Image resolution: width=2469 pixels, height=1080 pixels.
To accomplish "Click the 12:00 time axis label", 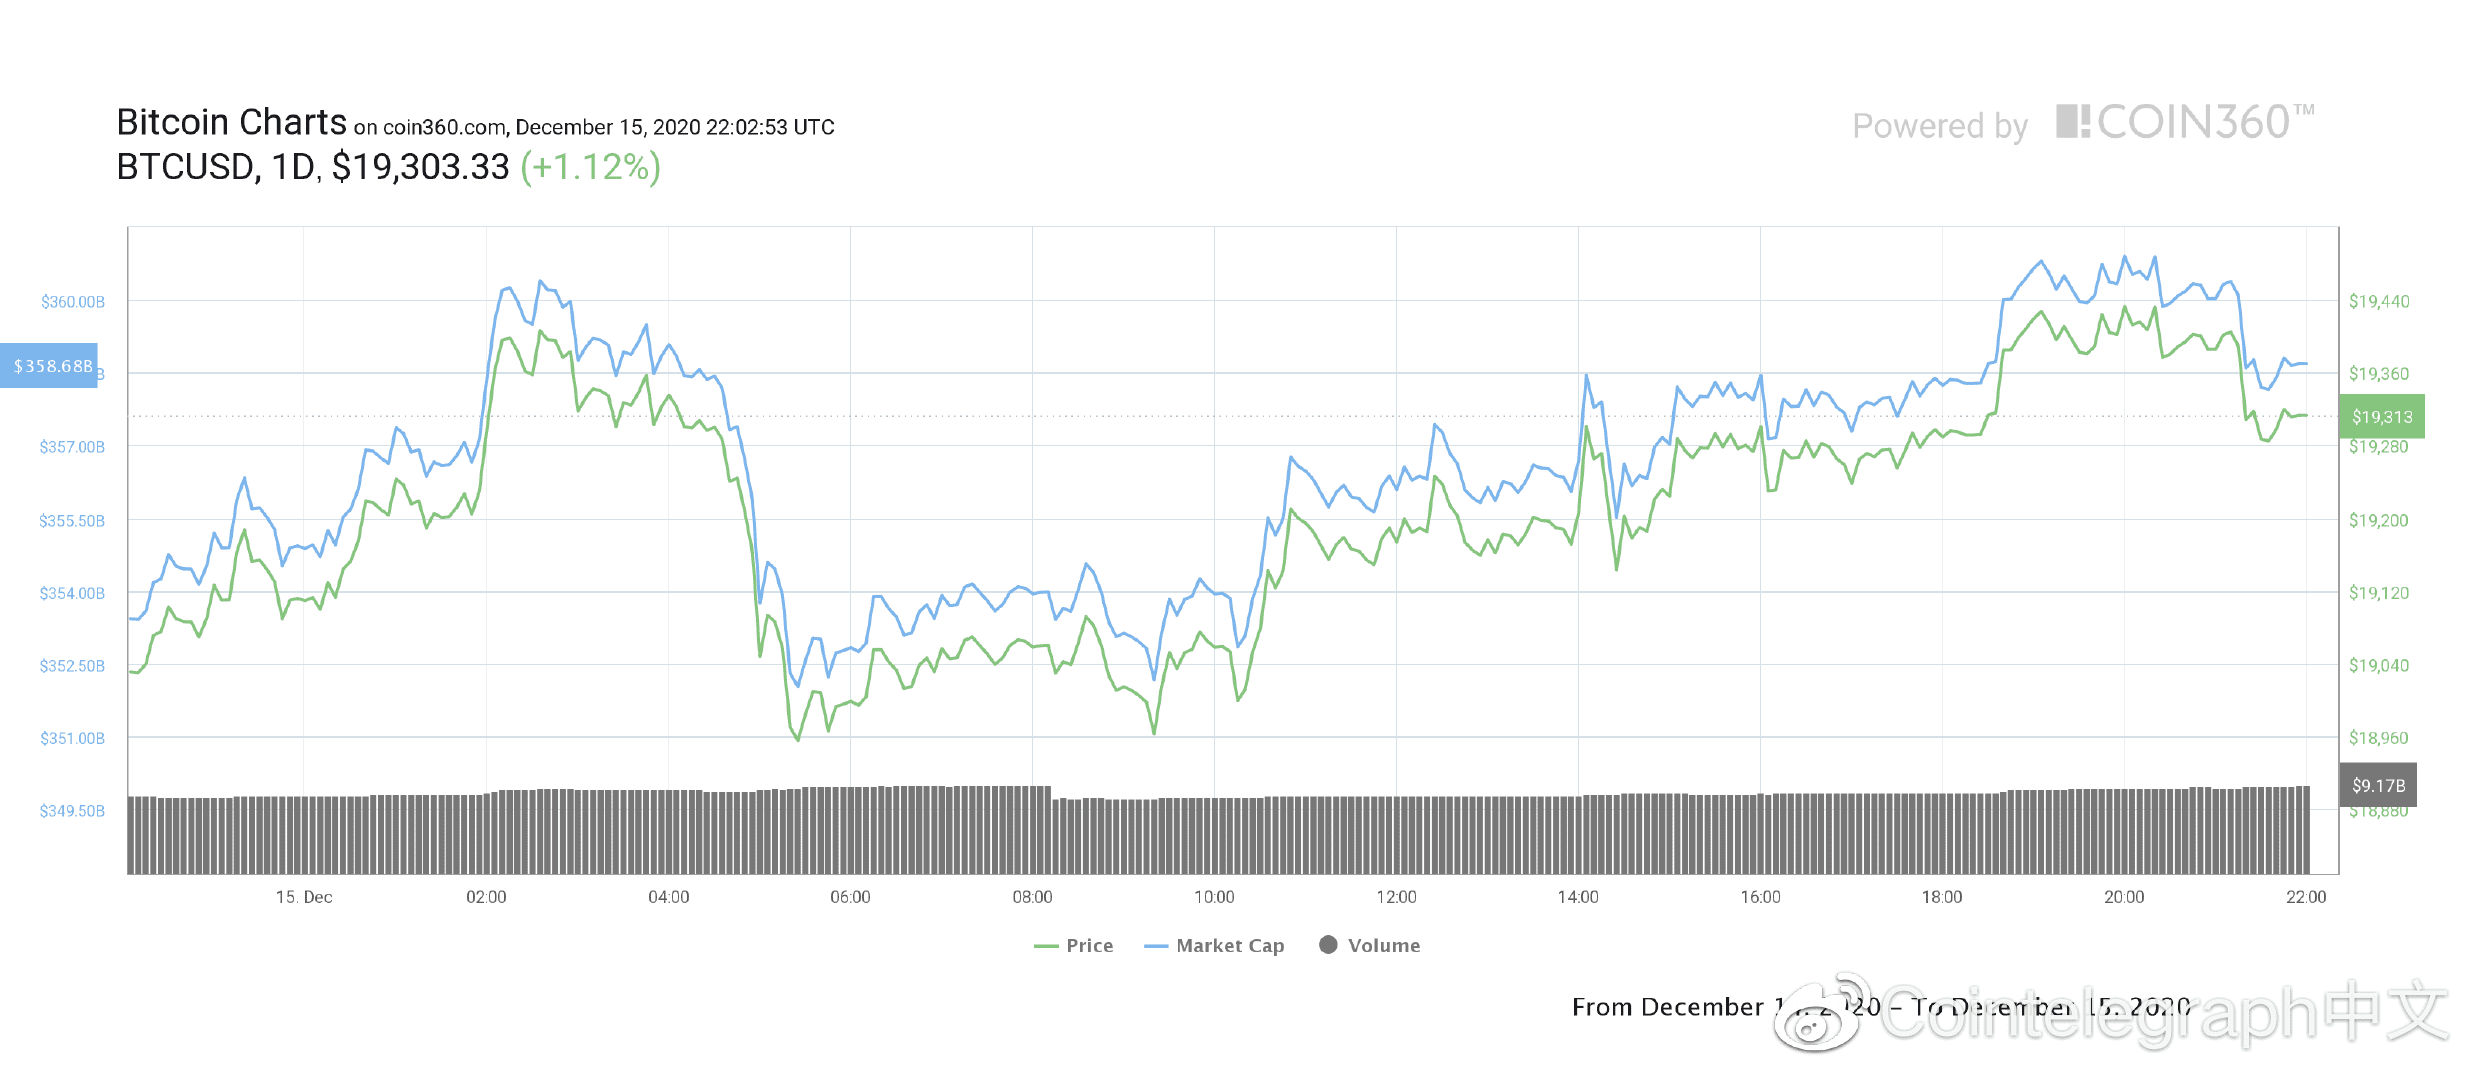I will point(1396,897).
